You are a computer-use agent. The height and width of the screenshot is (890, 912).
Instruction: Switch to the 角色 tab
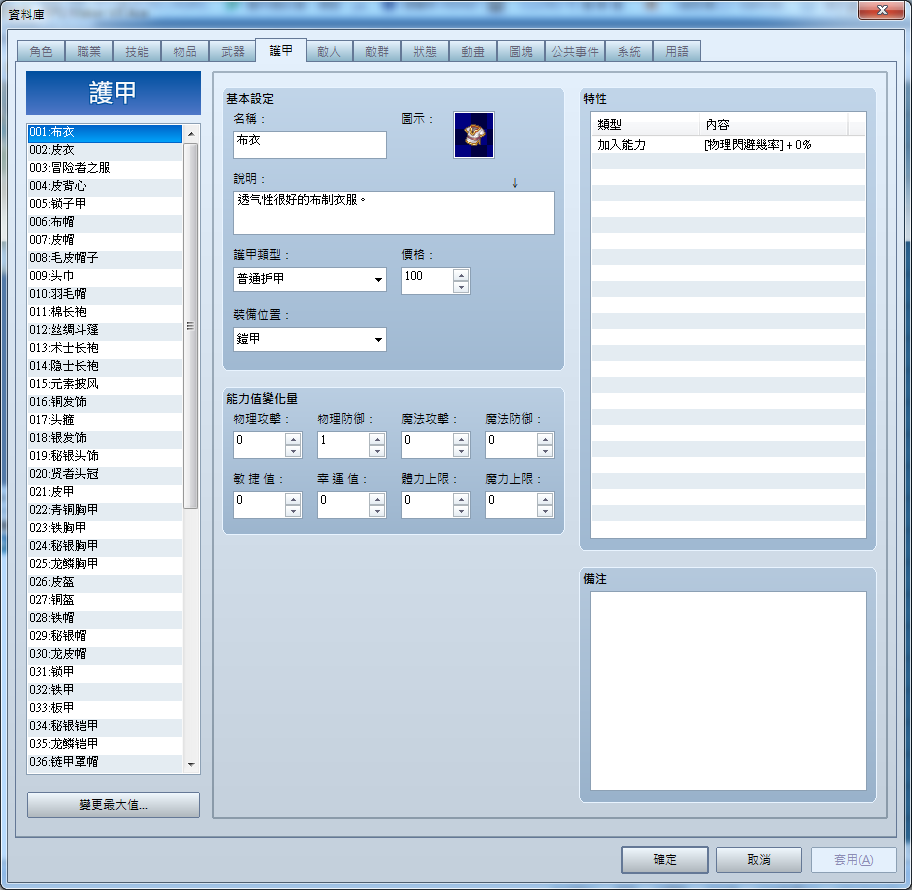[x=41, y=51]
